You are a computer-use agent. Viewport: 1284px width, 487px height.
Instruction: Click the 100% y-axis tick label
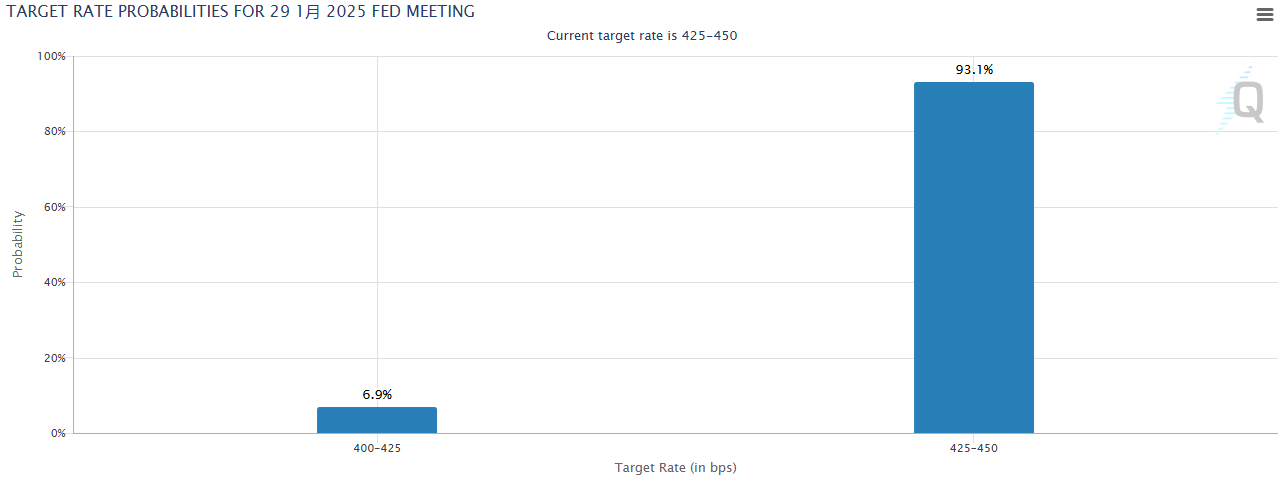point(50,57)
